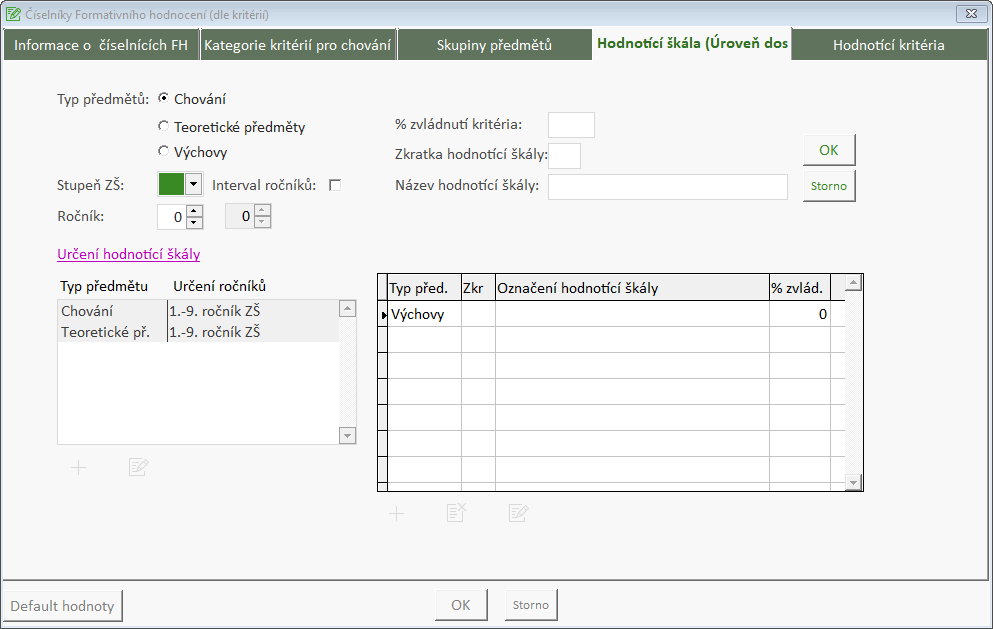The height and width of the screenshot is (629, 993).
Task: Click the add row icon below the grading scale table
Action: 396,513
